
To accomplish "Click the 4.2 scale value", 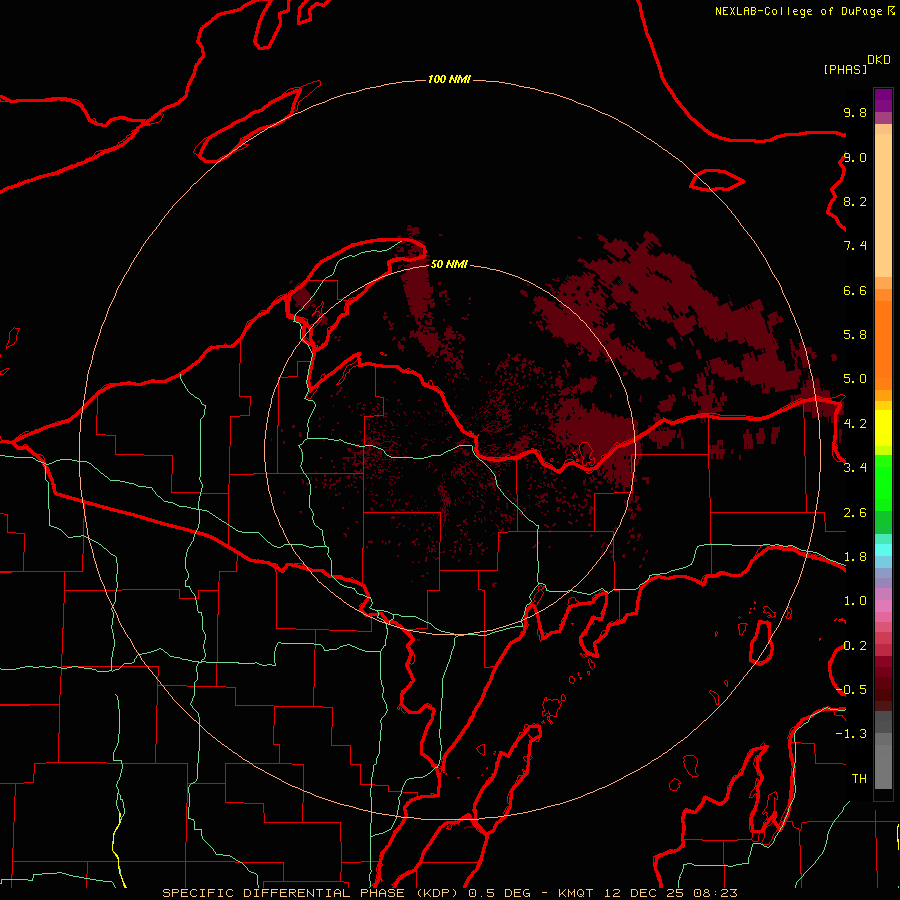I will click(855, 424).
